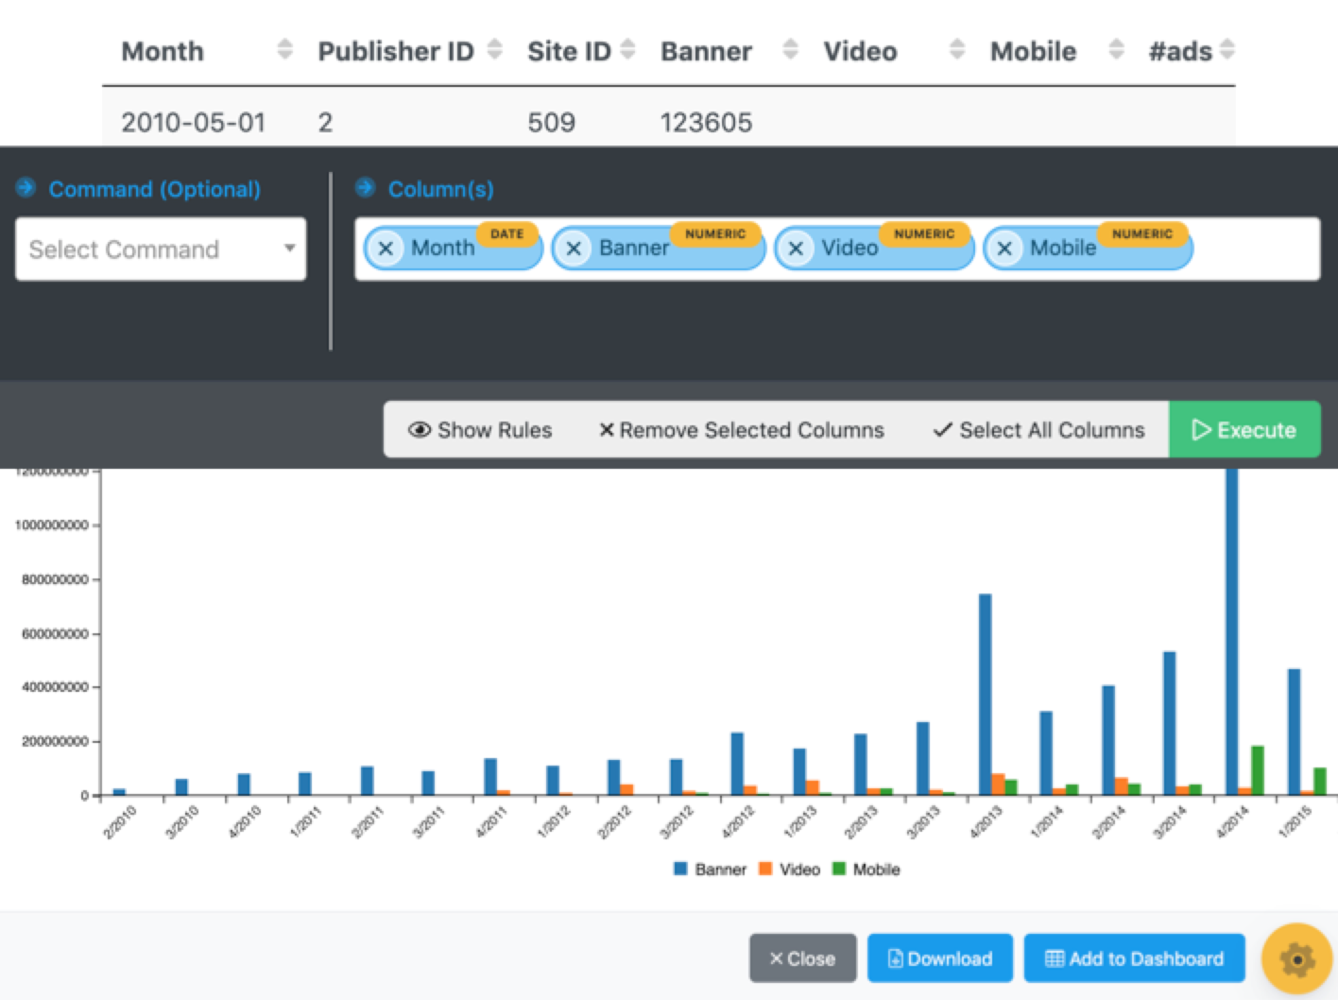Remove the Banner column chip

(574, 248)
